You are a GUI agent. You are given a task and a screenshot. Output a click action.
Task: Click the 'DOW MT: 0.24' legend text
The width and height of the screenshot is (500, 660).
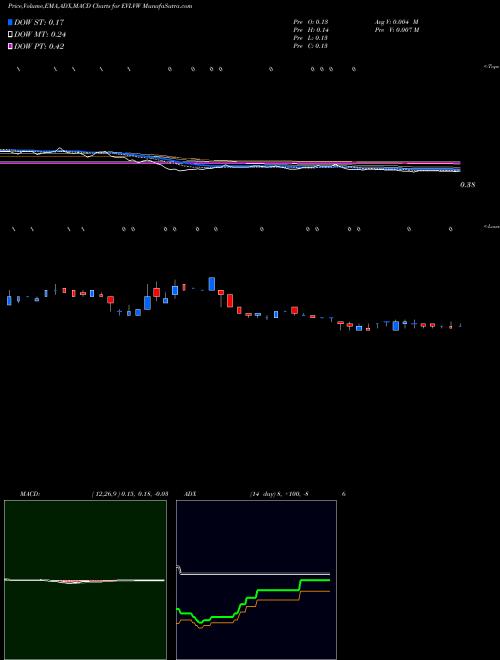[40, 35]
